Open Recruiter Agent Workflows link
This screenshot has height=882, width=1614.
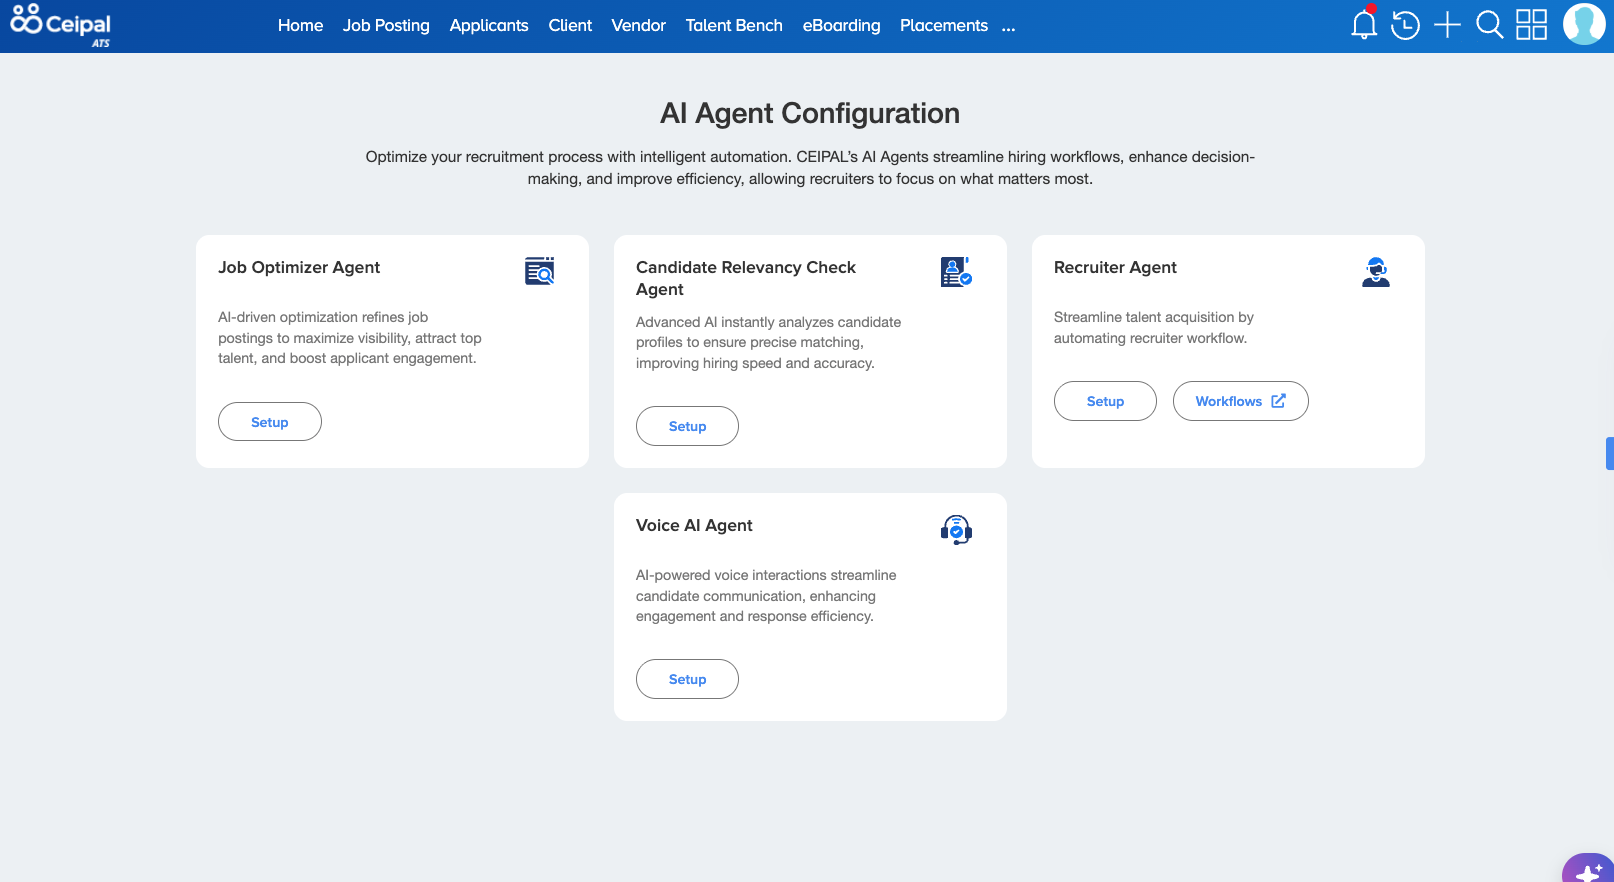(1240, 401)
